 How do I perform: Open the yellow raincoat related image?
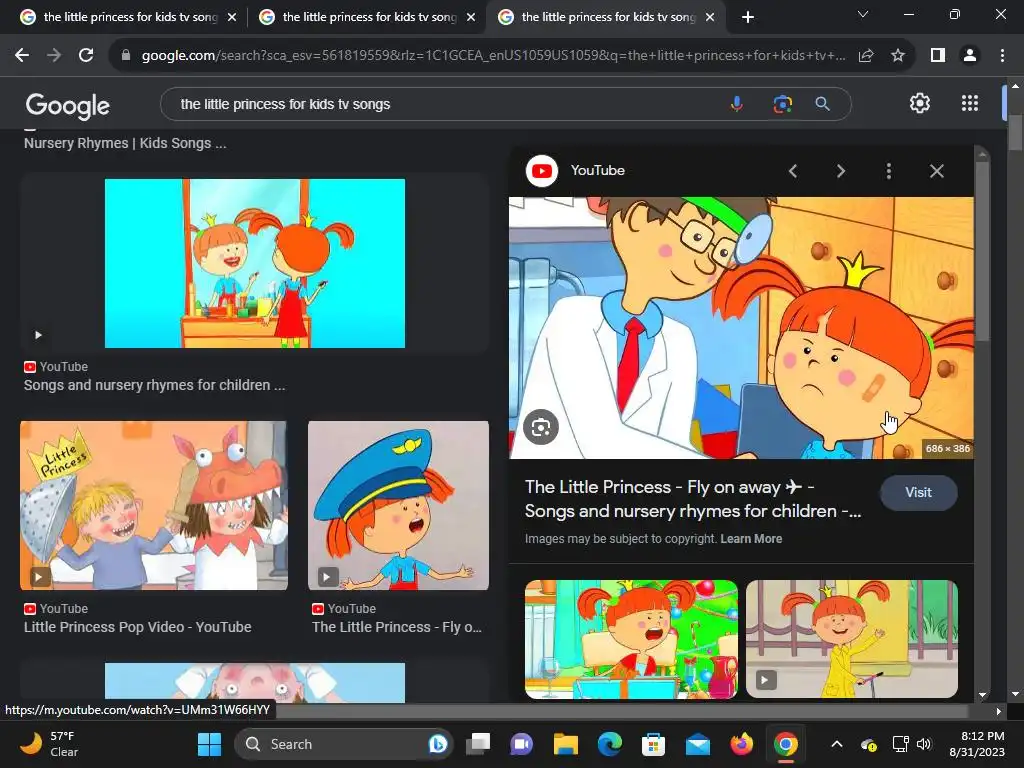pos(852,639)
